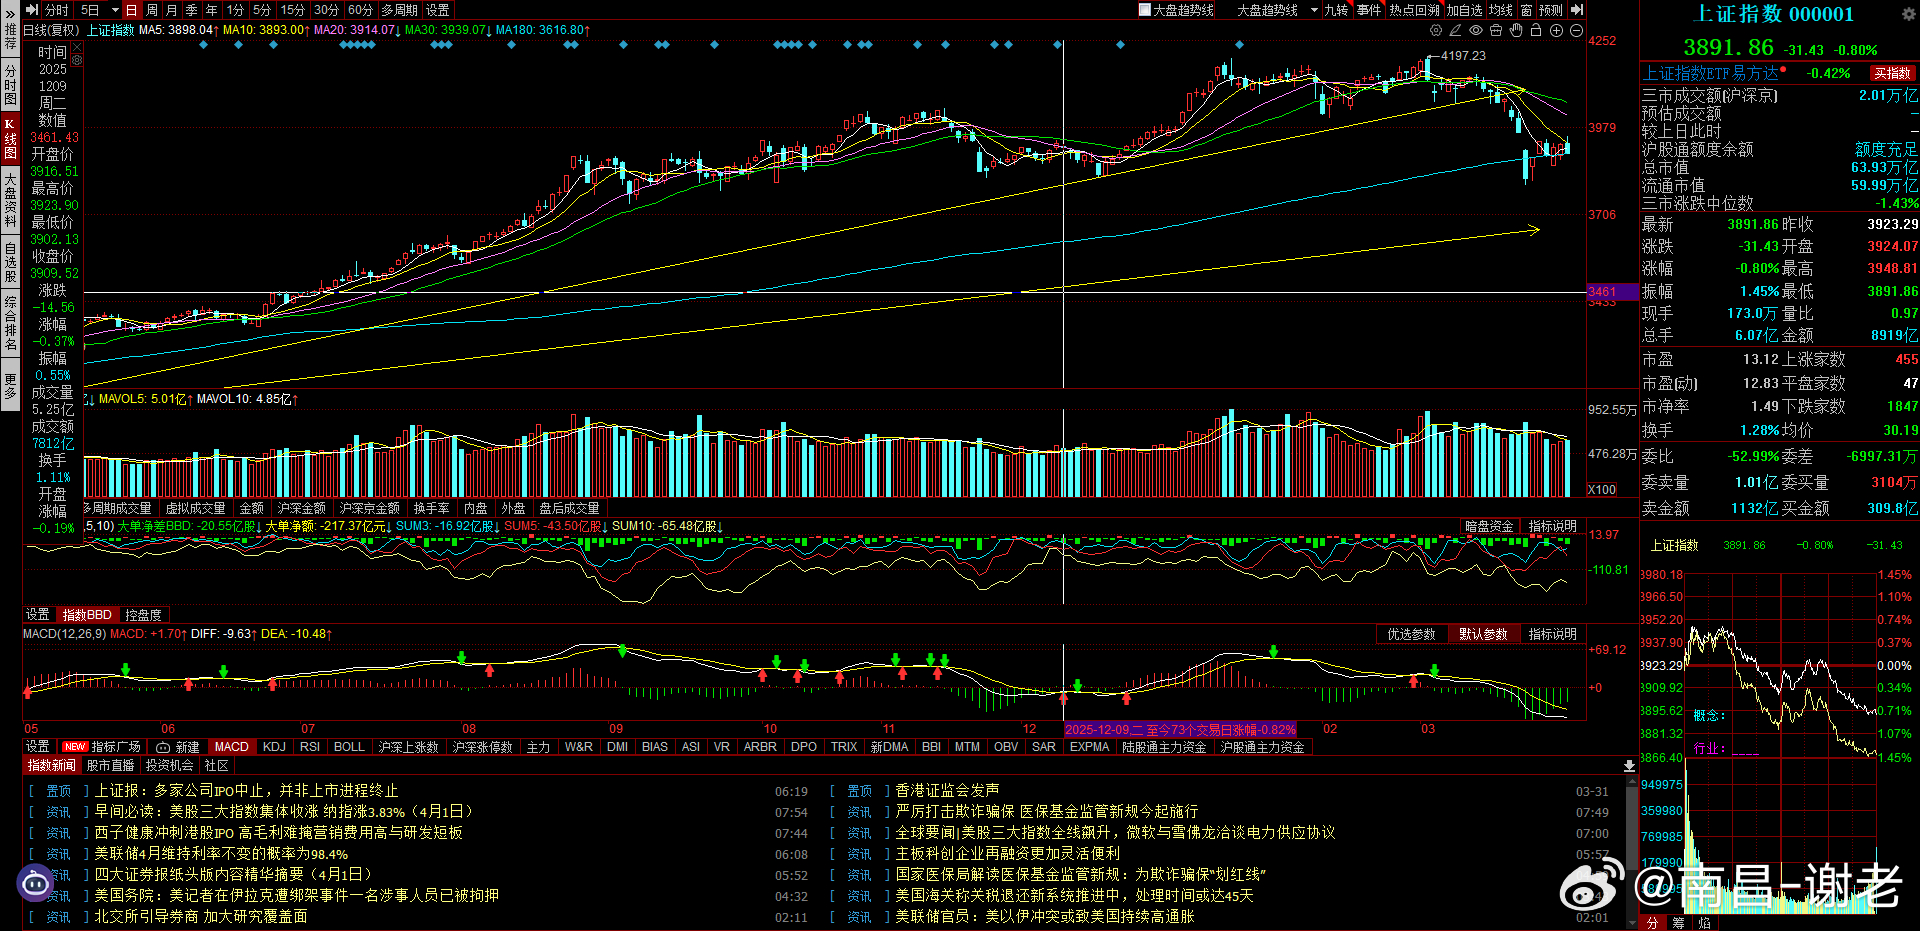
Task: Click the 买指数 button
Action: pos(1893,73)
